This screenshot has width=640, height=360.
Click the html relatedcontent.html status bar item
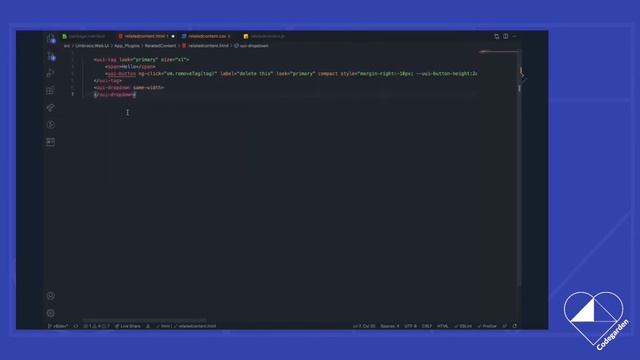(x=186, y=326)
